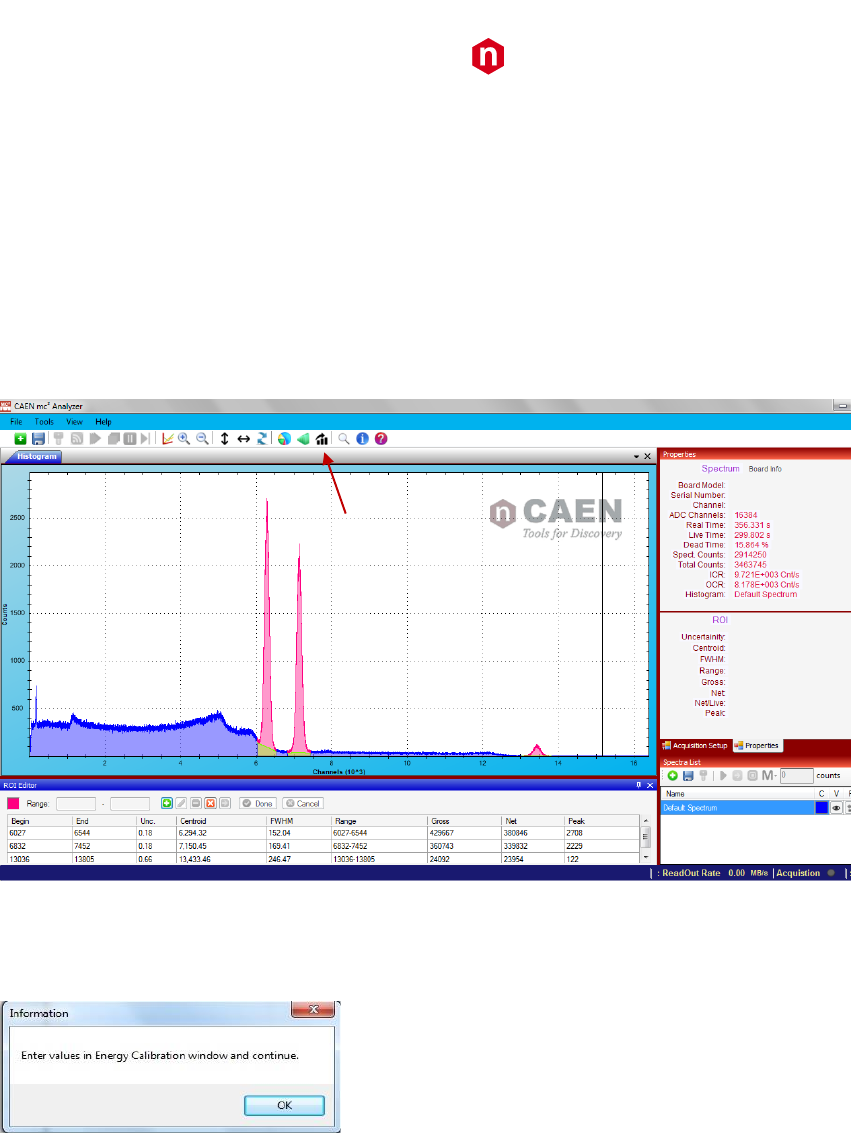The width and height of the screenshot is (851, 1133).
Task: Switch to the Properties tab
Action: pos(757,746)
